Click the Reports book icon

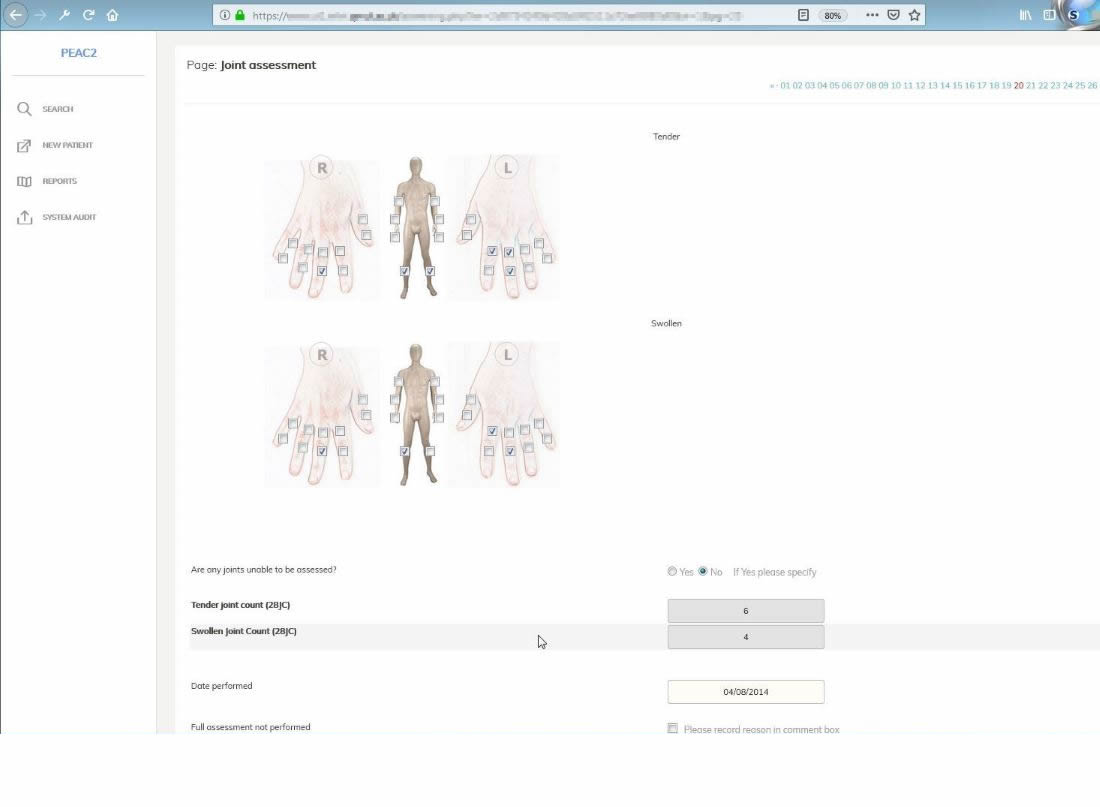[25, 182]
